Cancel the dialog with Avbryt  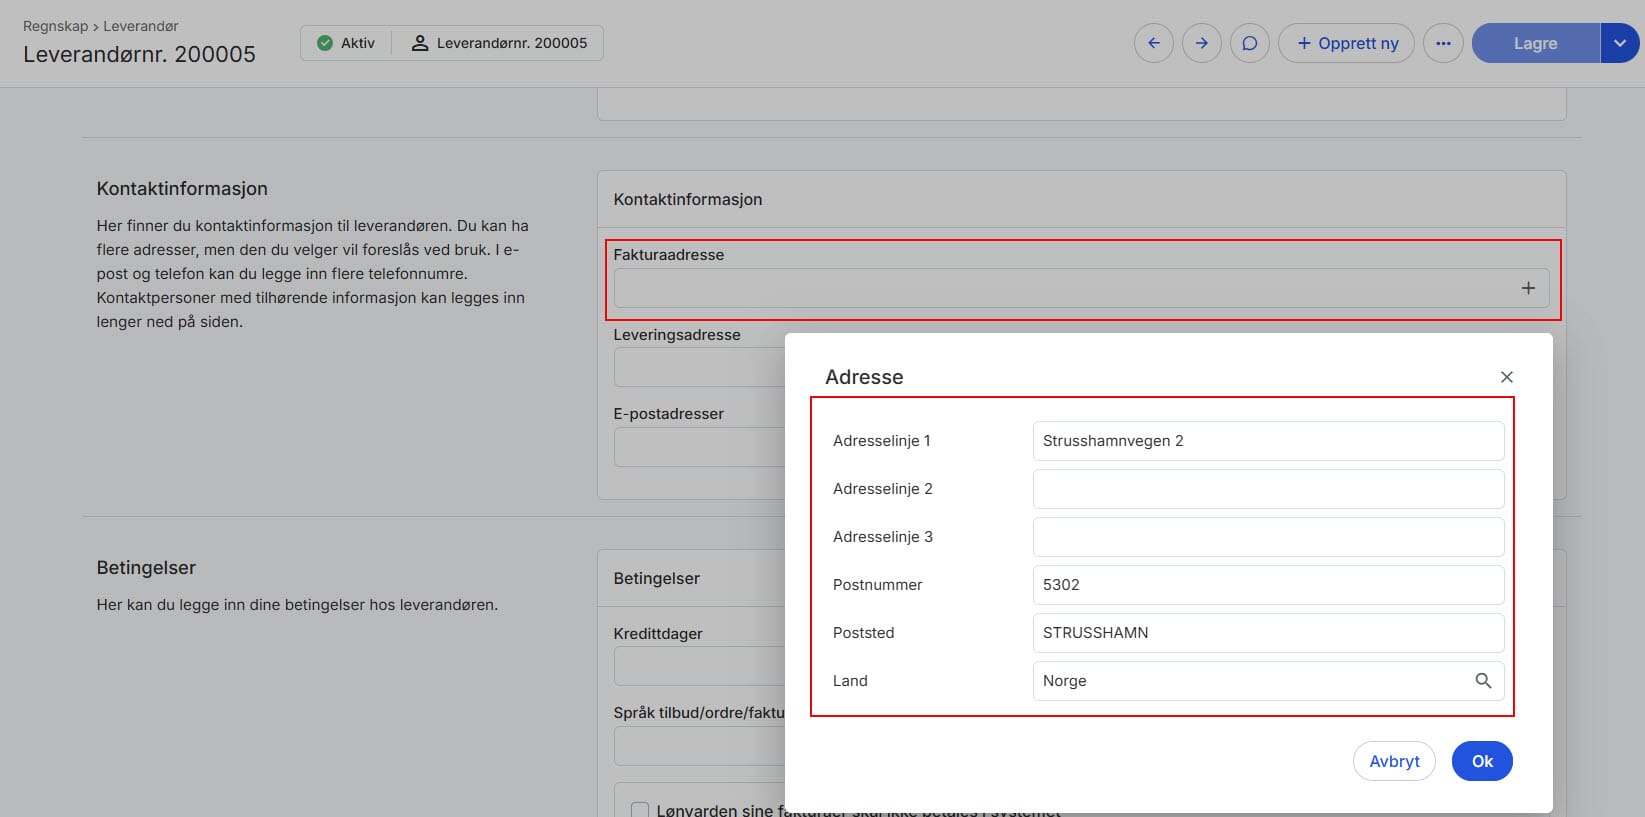coord(1394,761)
